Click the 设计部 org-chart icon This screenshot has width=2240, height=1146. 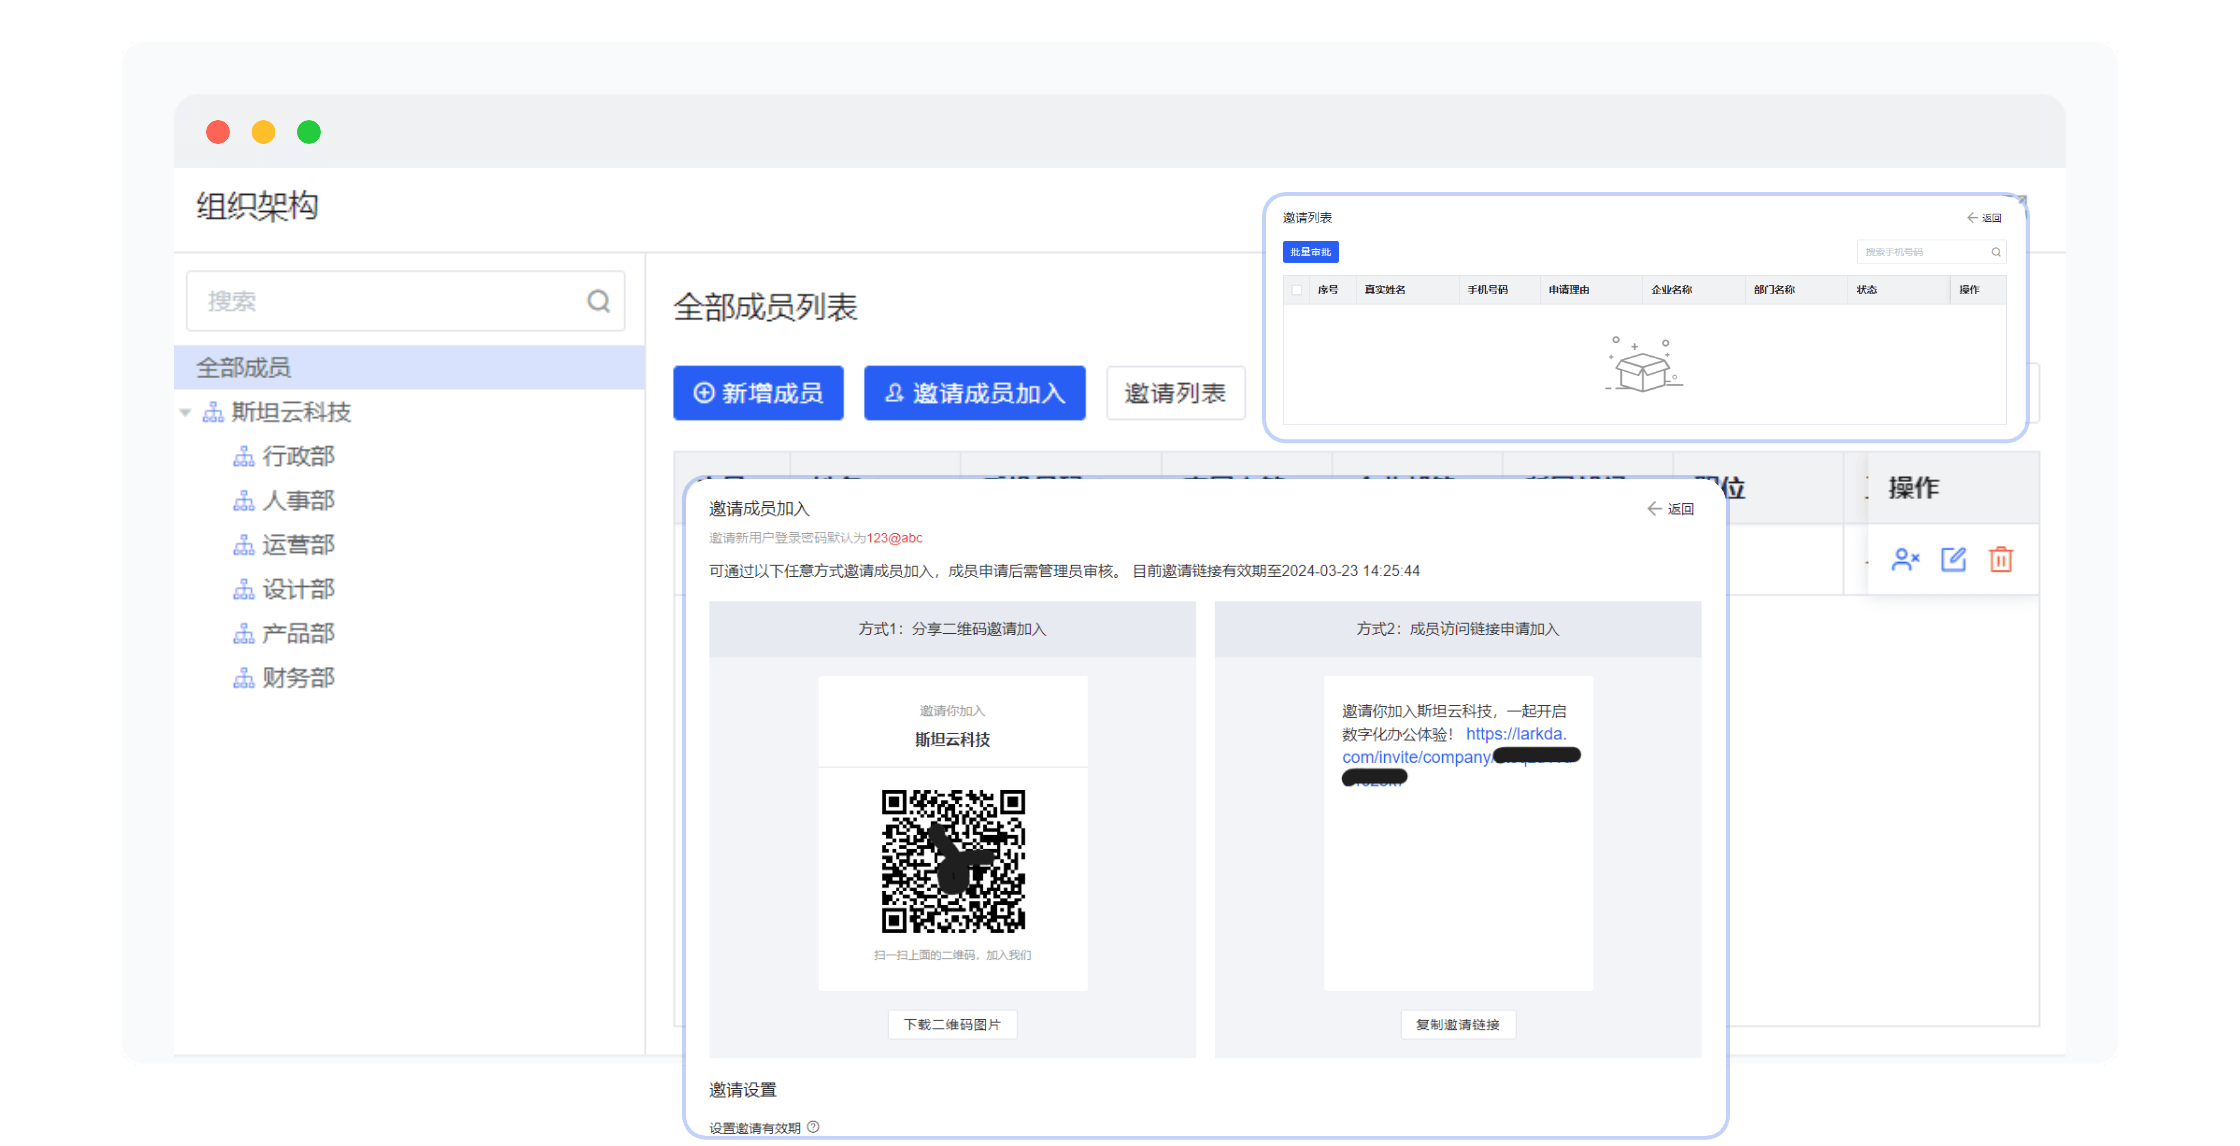pos(243,590)
